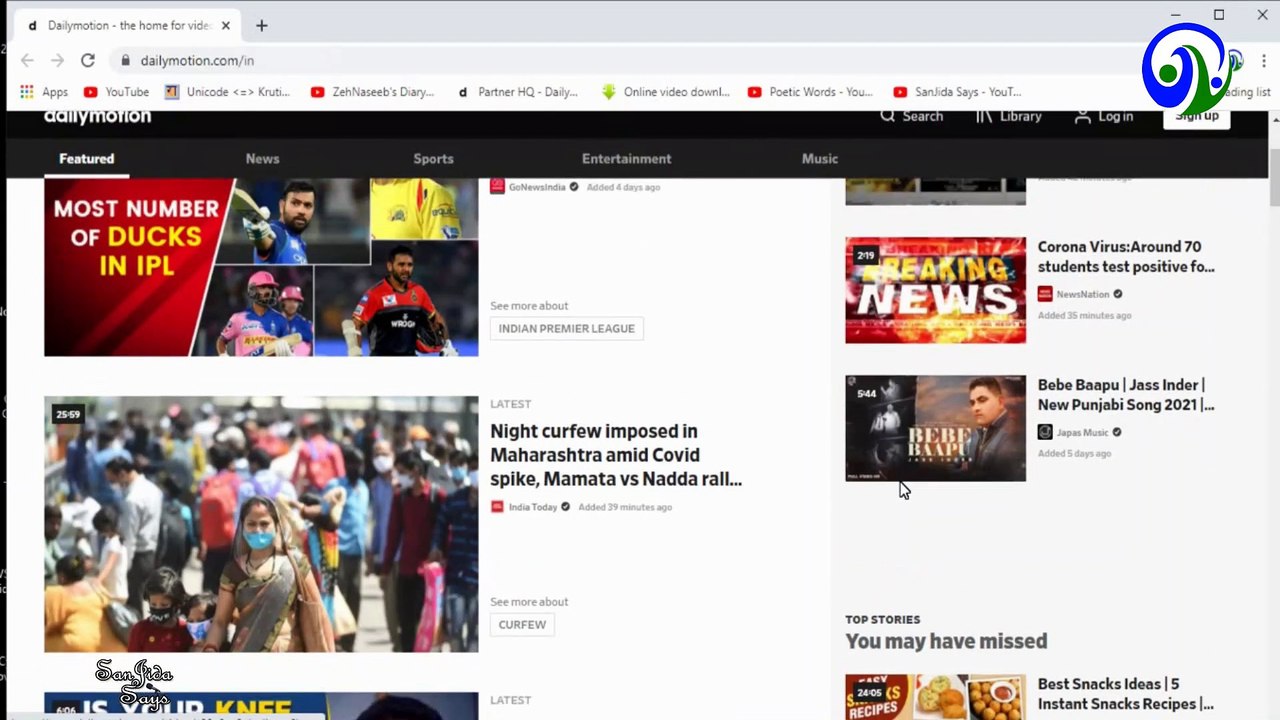Image resolution: width=1280 pixels, height=720 pixels.
Task: Open Partner HQ Dailymotion bookmark
Action: pos(517,91)
